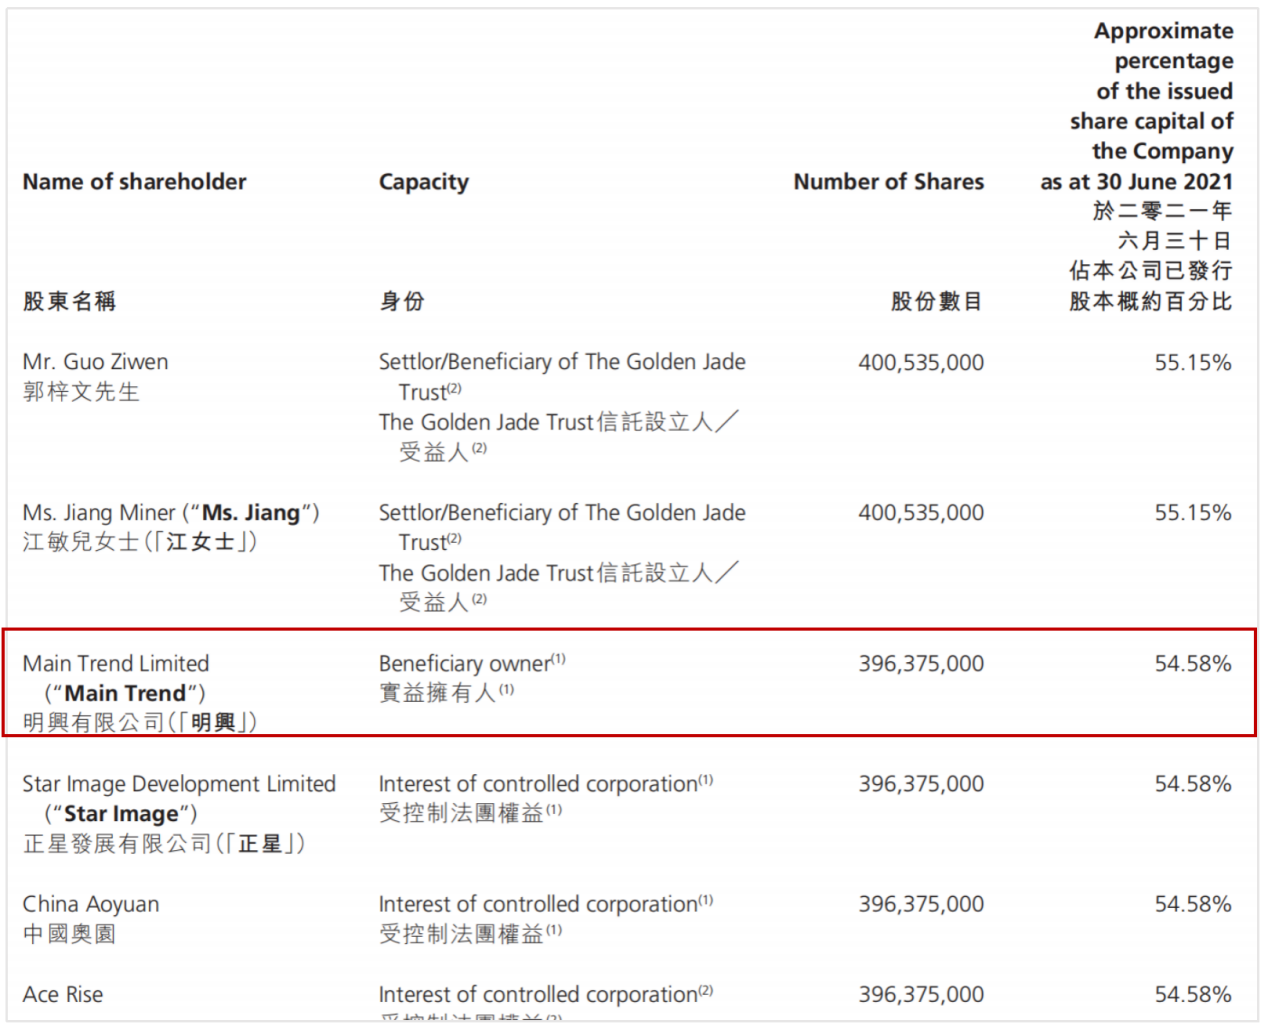The image size is (1268, 1031).
Task: Select 54.58% in the China Aoyuan row
Action: click(x=1193, y=904)
